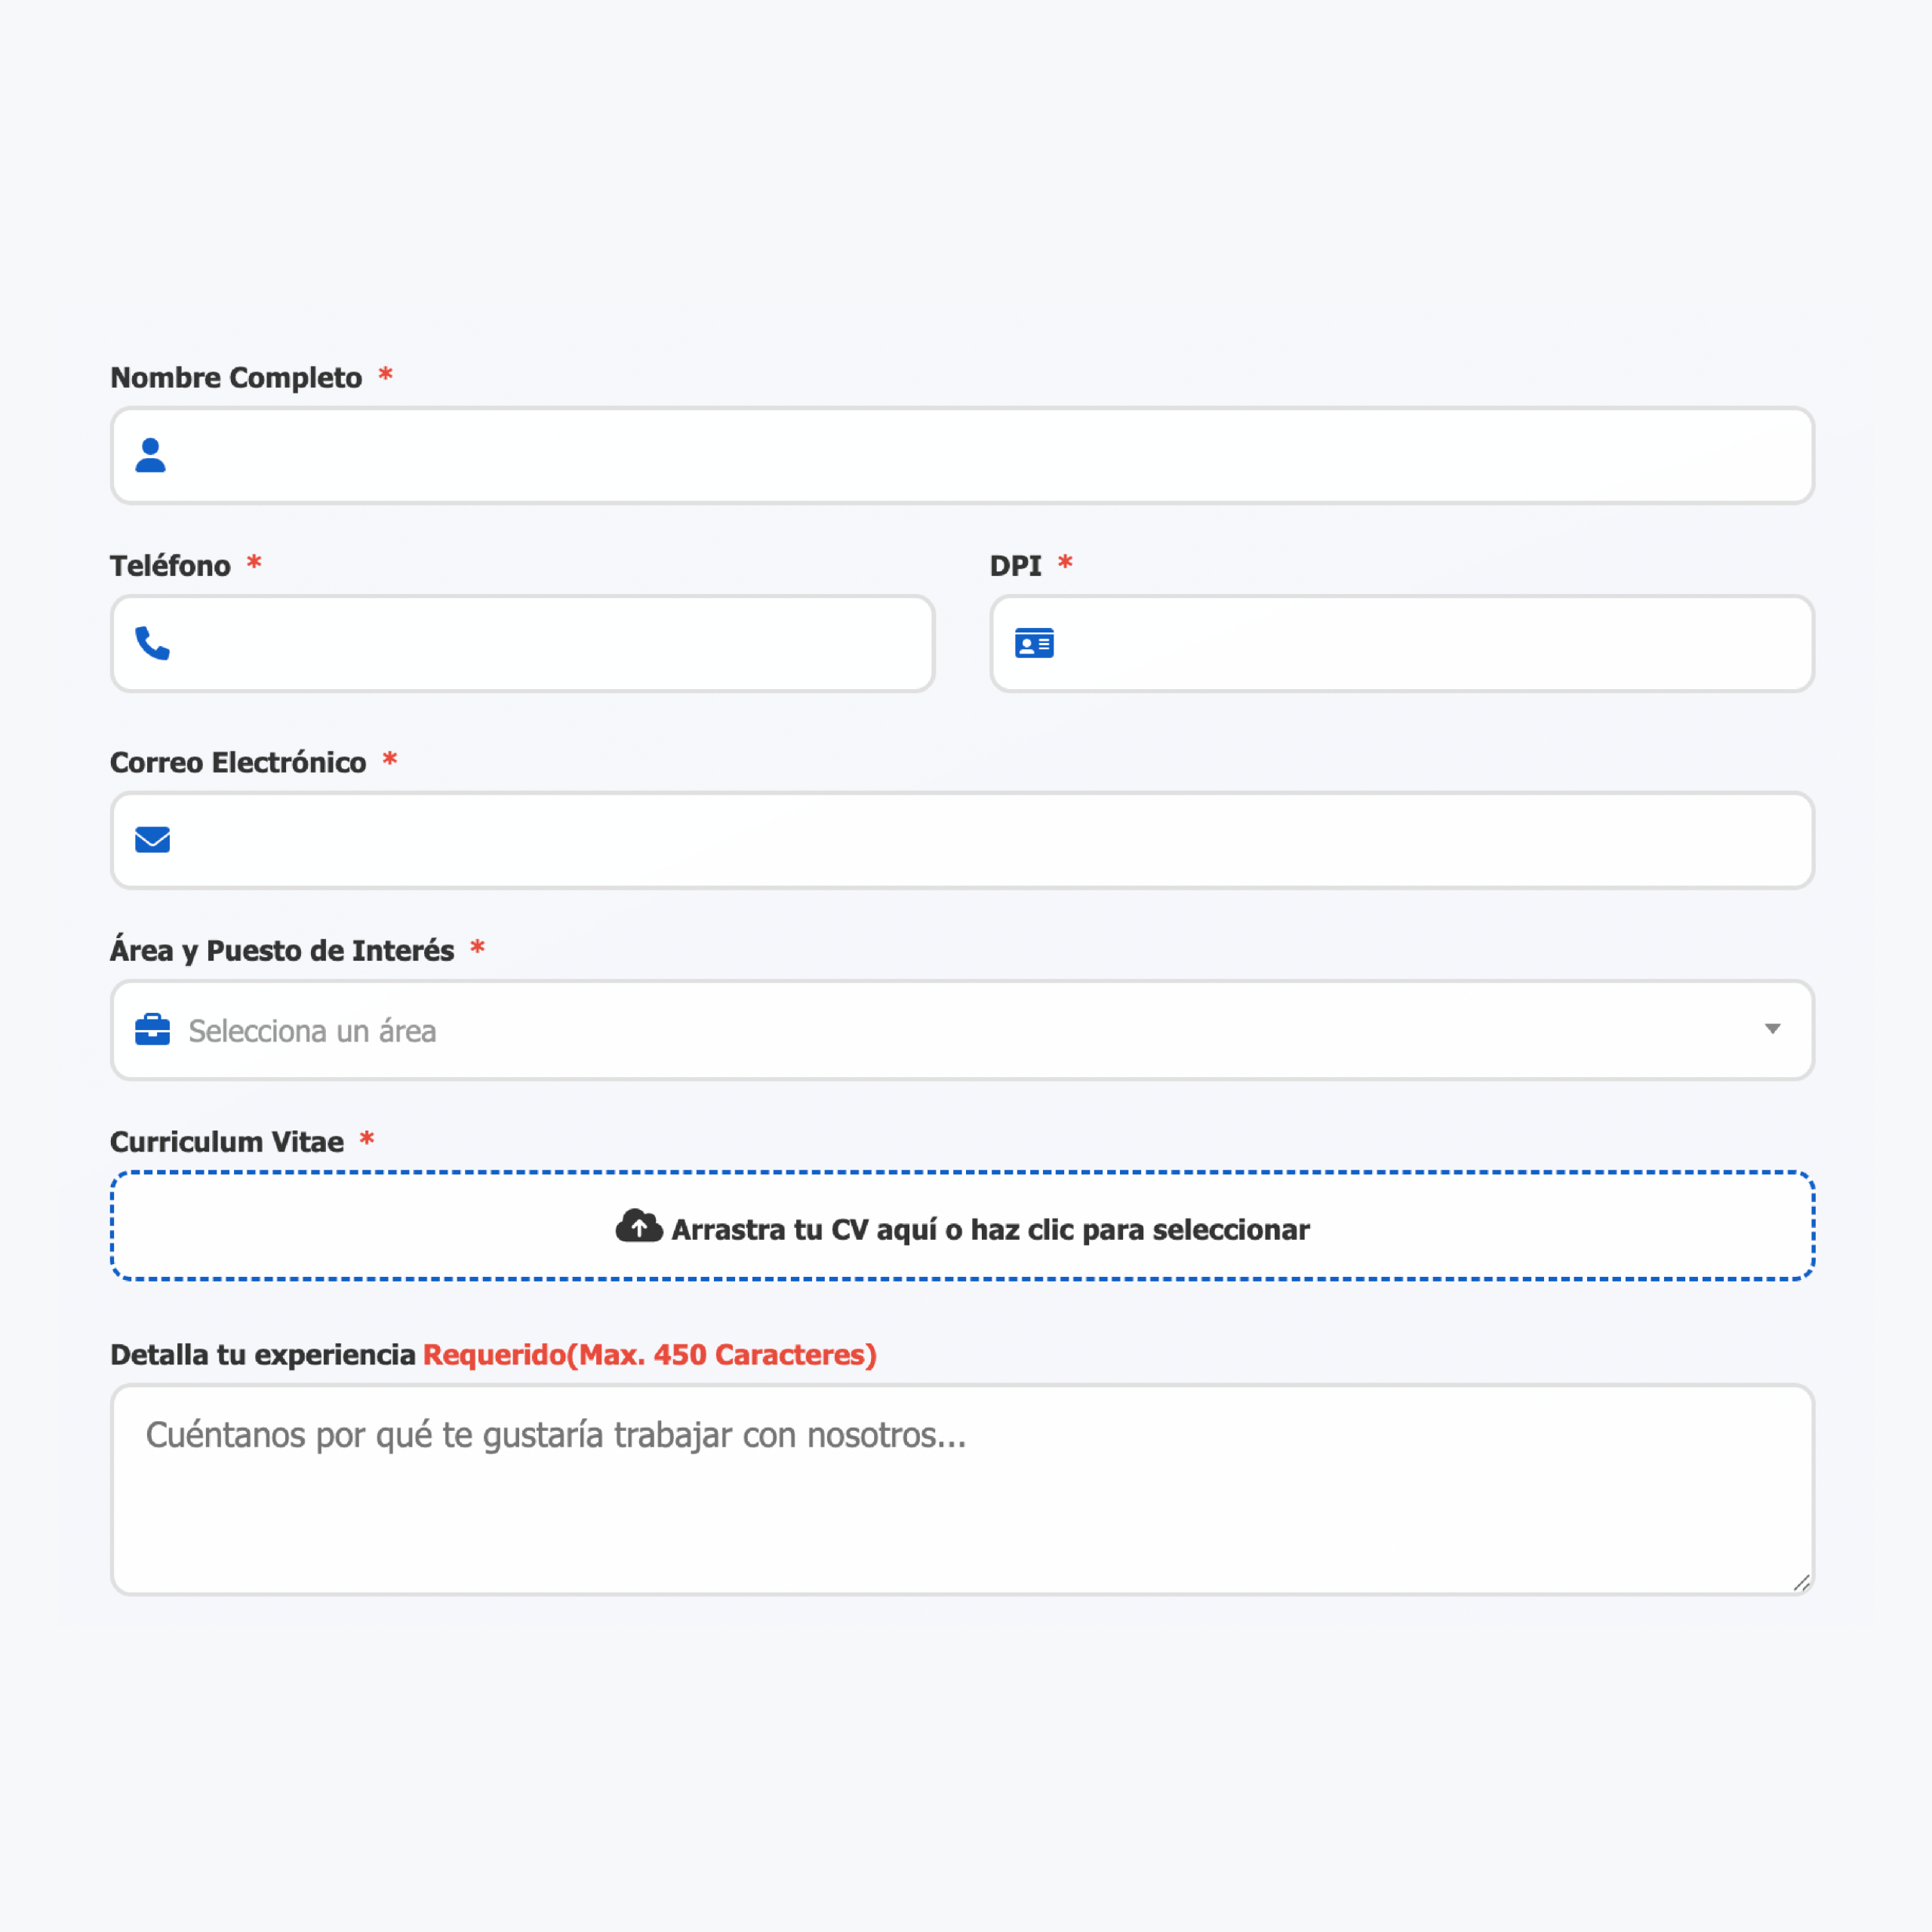1932x1932 pixels.
Task: Click the phone icon in Teléfono field
Action: [x=152, y=643]
